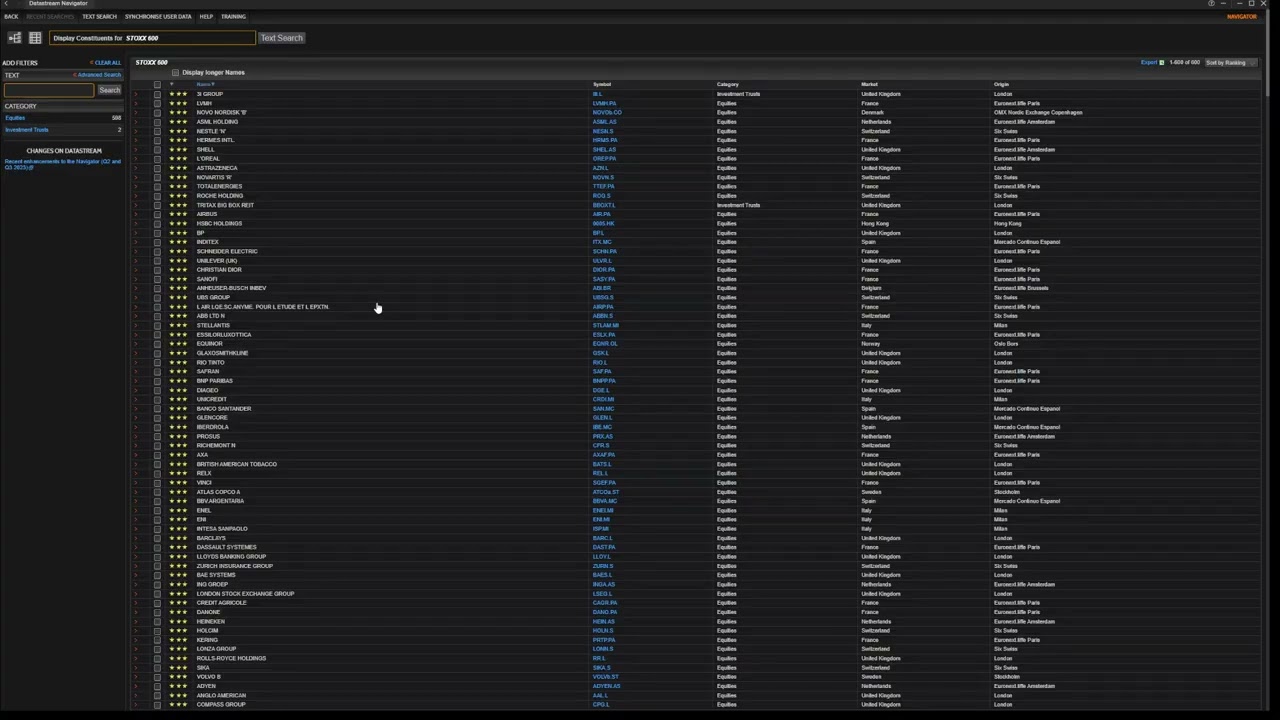Expand the NESTLE 'N' row arrow
1280x720 pixels.
point(136,131)
